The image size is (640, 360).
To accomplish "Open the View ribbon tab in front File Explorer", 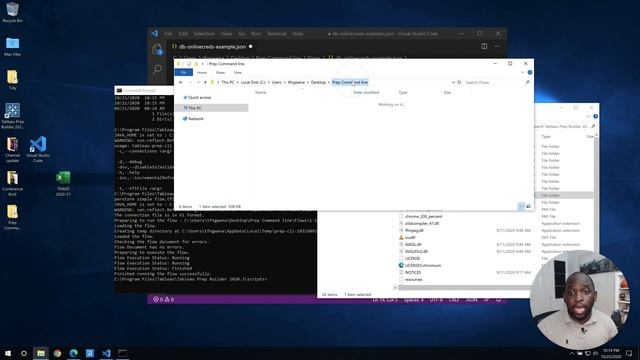I will (x=238, y=73).
